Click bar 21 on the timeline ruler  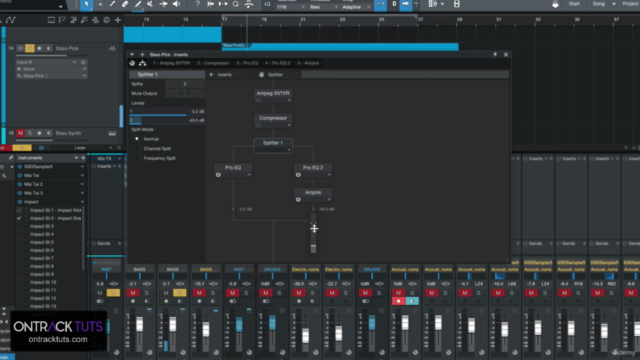[303, 20]
